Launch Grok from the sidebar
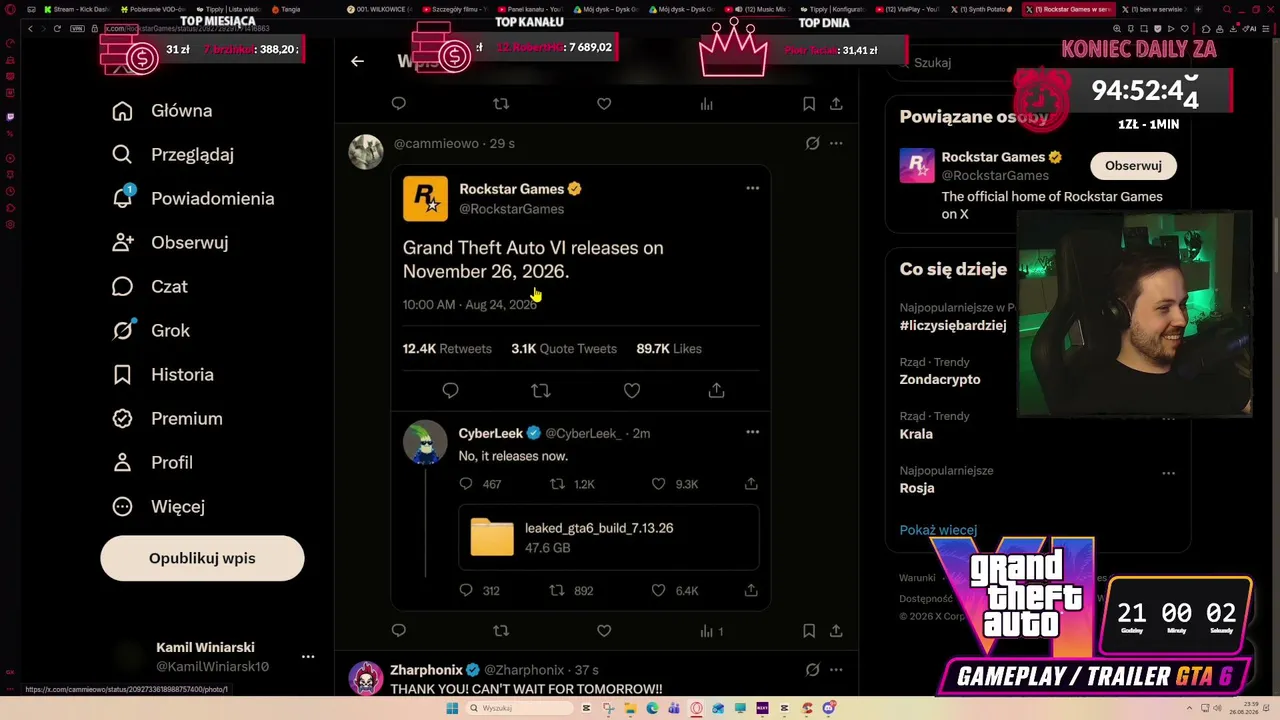Screen dimensions: 1280x720 [x=151, y=331]
